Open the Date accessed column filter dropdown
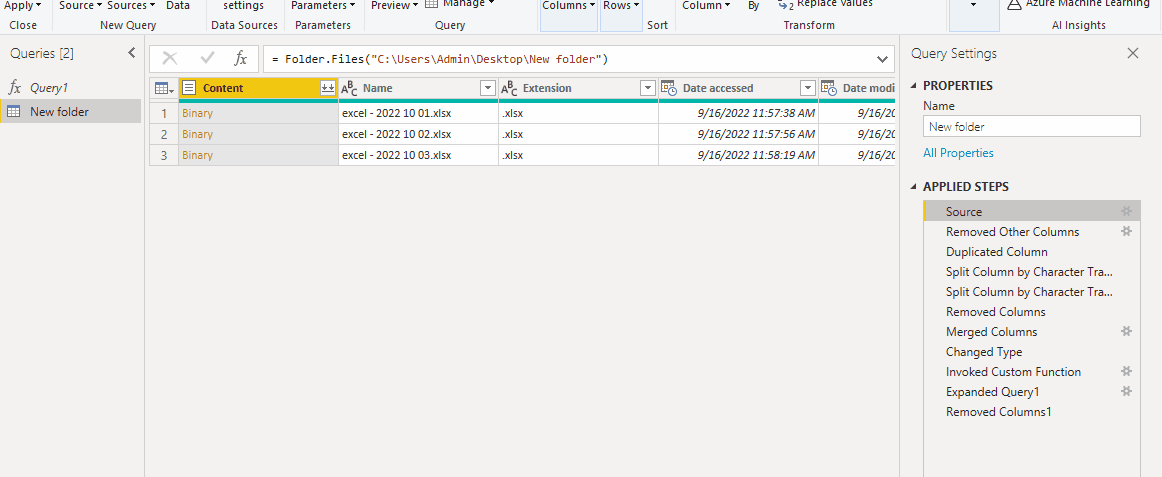 pos(808,88)
